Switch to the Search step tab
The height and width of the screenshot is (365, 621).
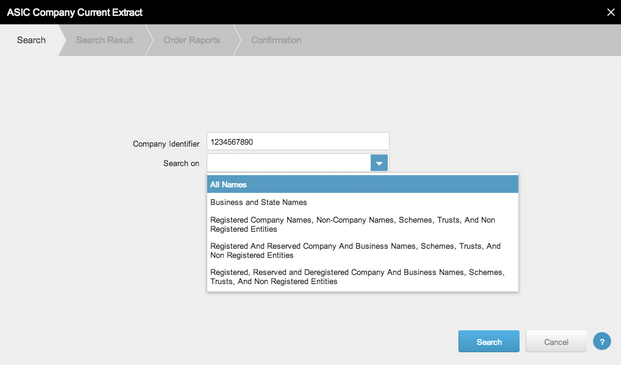(x=31, y=40)
